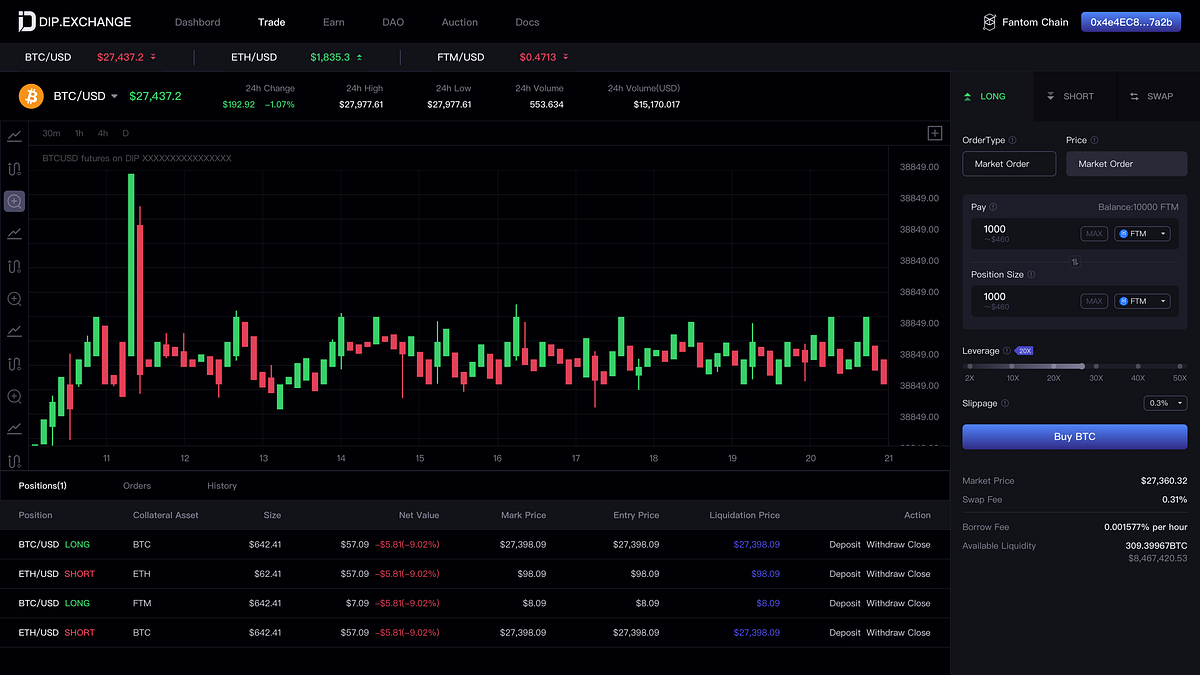Open the Slippage 0.3% dropdown
This screenshot has height=675, width=1200.
[x=1165, y=403]
